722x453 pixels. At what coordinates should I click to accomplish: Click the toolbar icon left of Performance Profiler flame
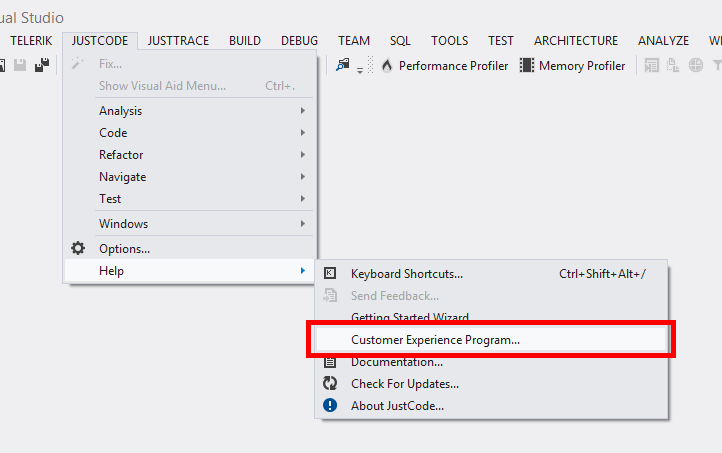343,65
